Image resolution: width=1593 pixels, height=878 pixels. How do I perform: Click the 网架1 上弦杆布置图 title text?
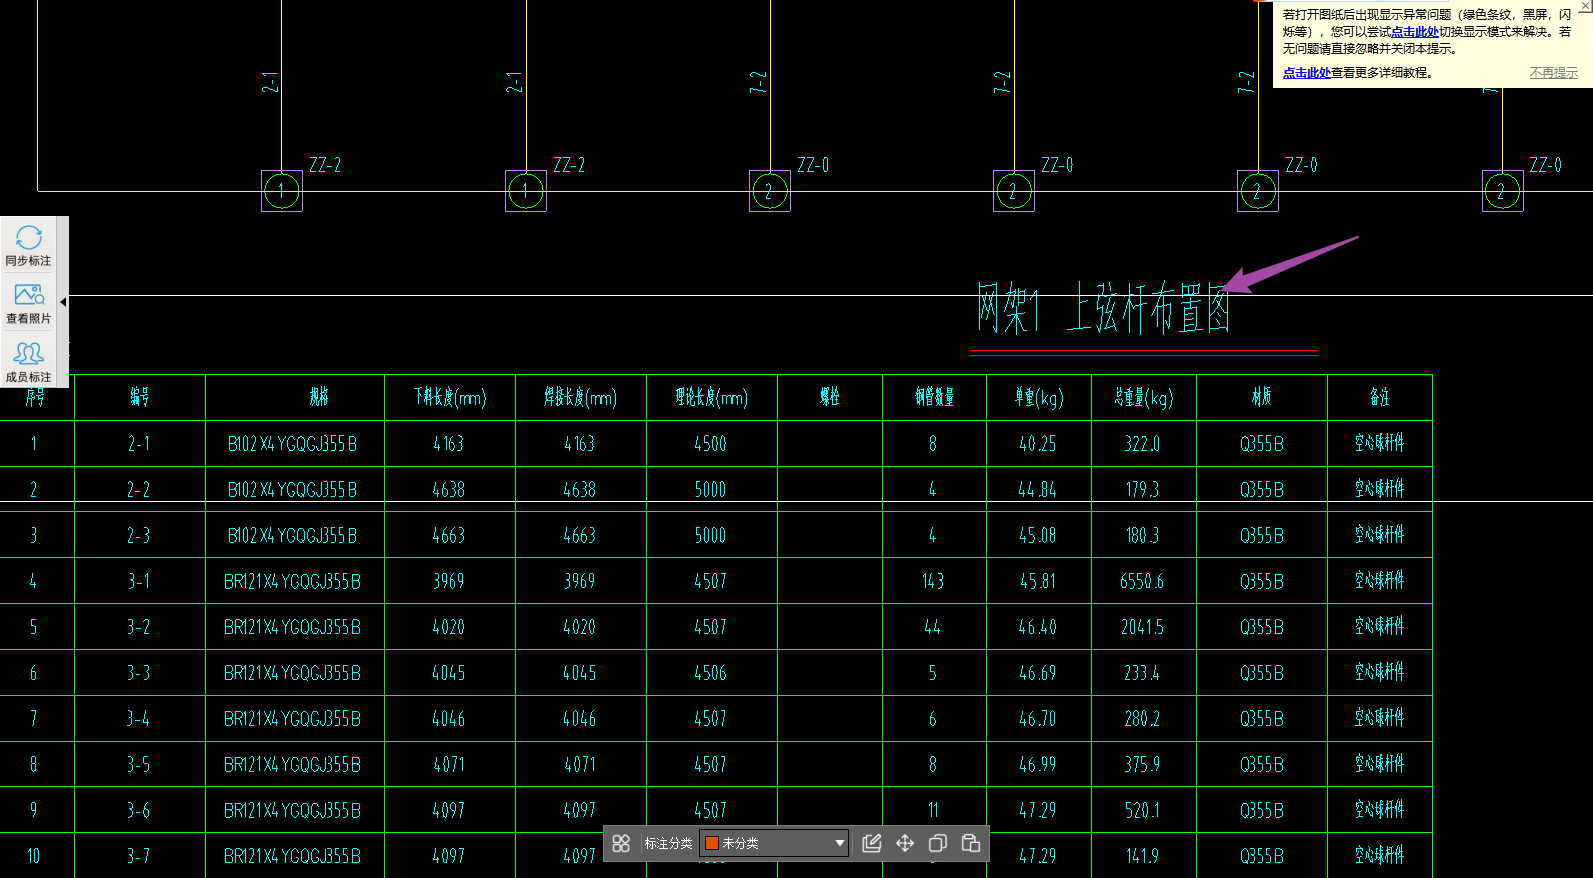(1104, 308)
